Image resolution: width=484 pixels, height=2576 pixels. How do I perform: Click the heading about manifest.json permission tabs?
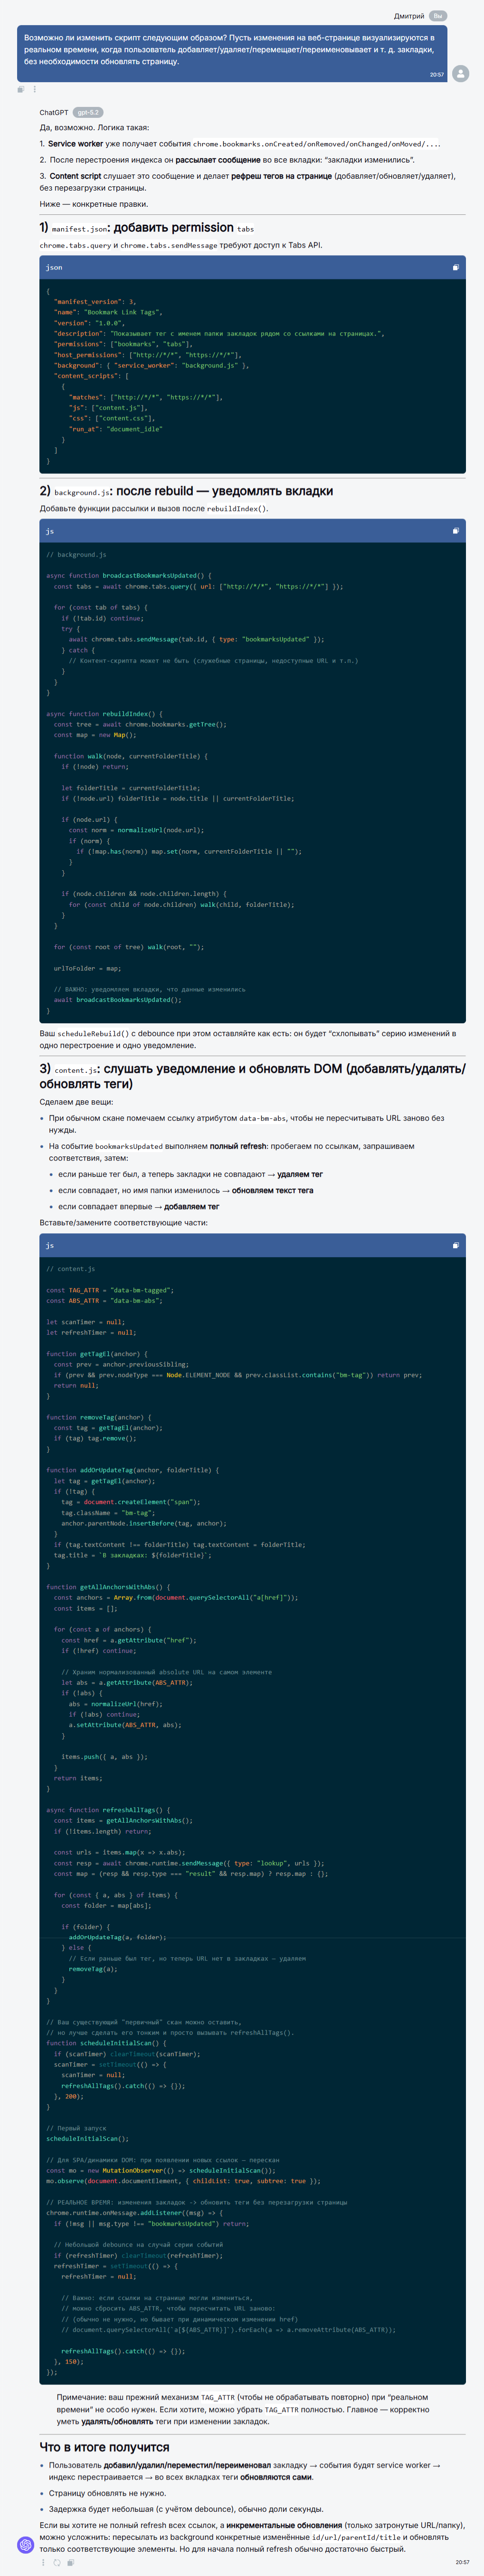(146, 228)
